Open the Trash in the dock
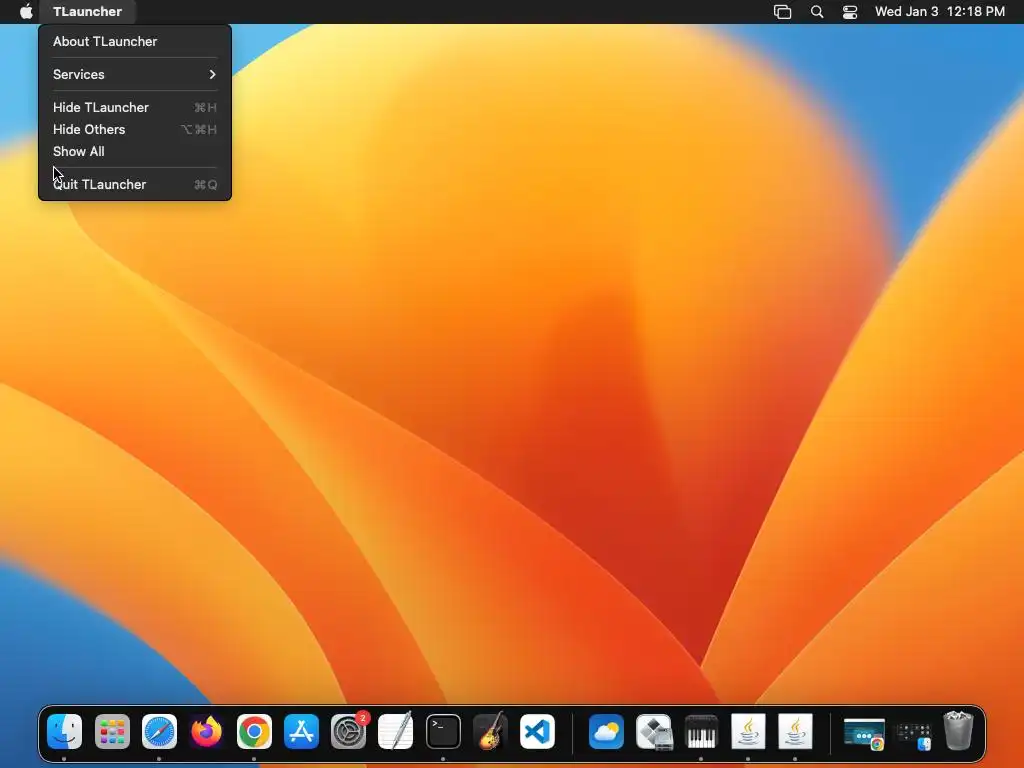The width and height of the screenshot is (1024, 768). (958, 731)
